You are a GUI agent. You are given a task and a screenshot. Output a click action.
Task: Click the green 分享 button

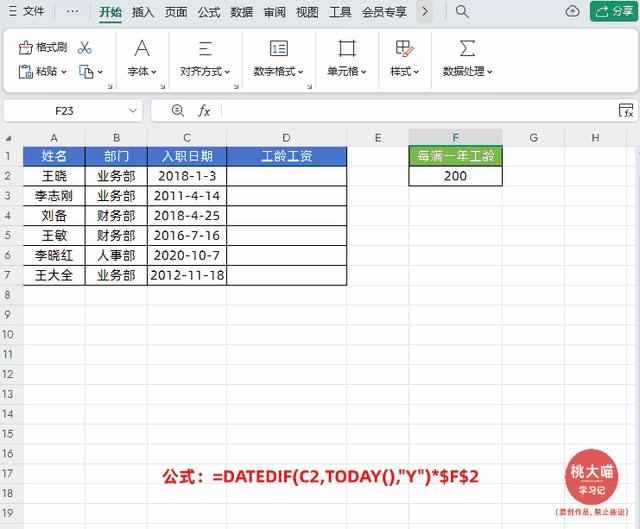(x=613, y=11)
